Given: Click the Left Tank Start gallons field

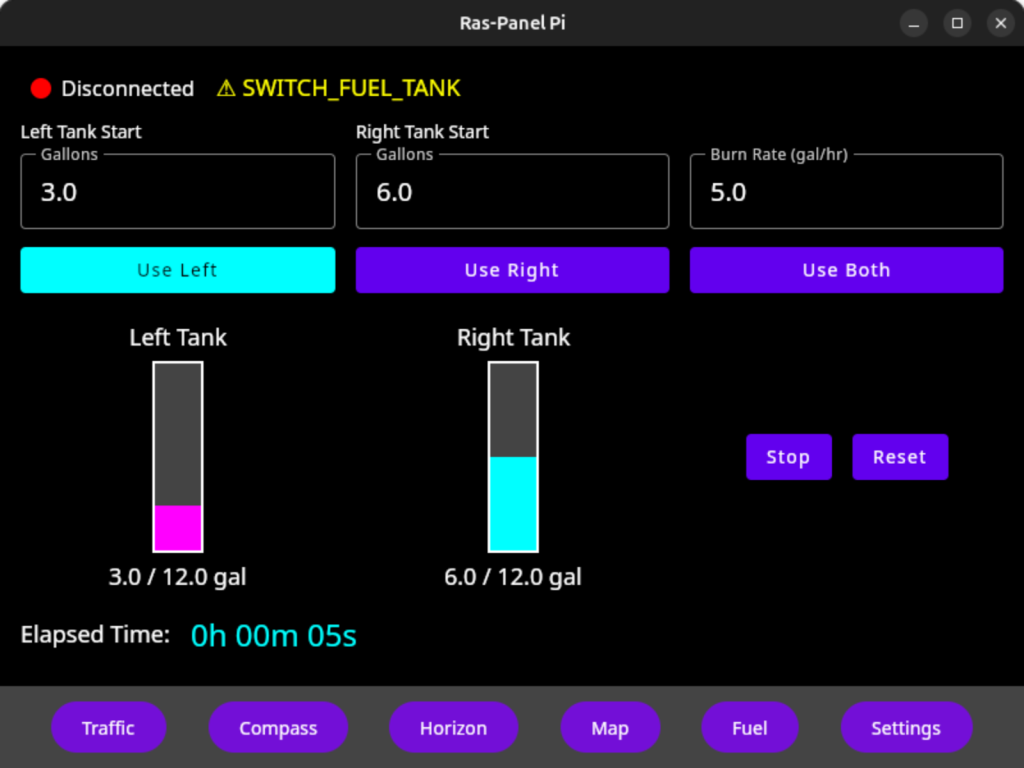Looking at the screenshot, I should coord(177,192).
